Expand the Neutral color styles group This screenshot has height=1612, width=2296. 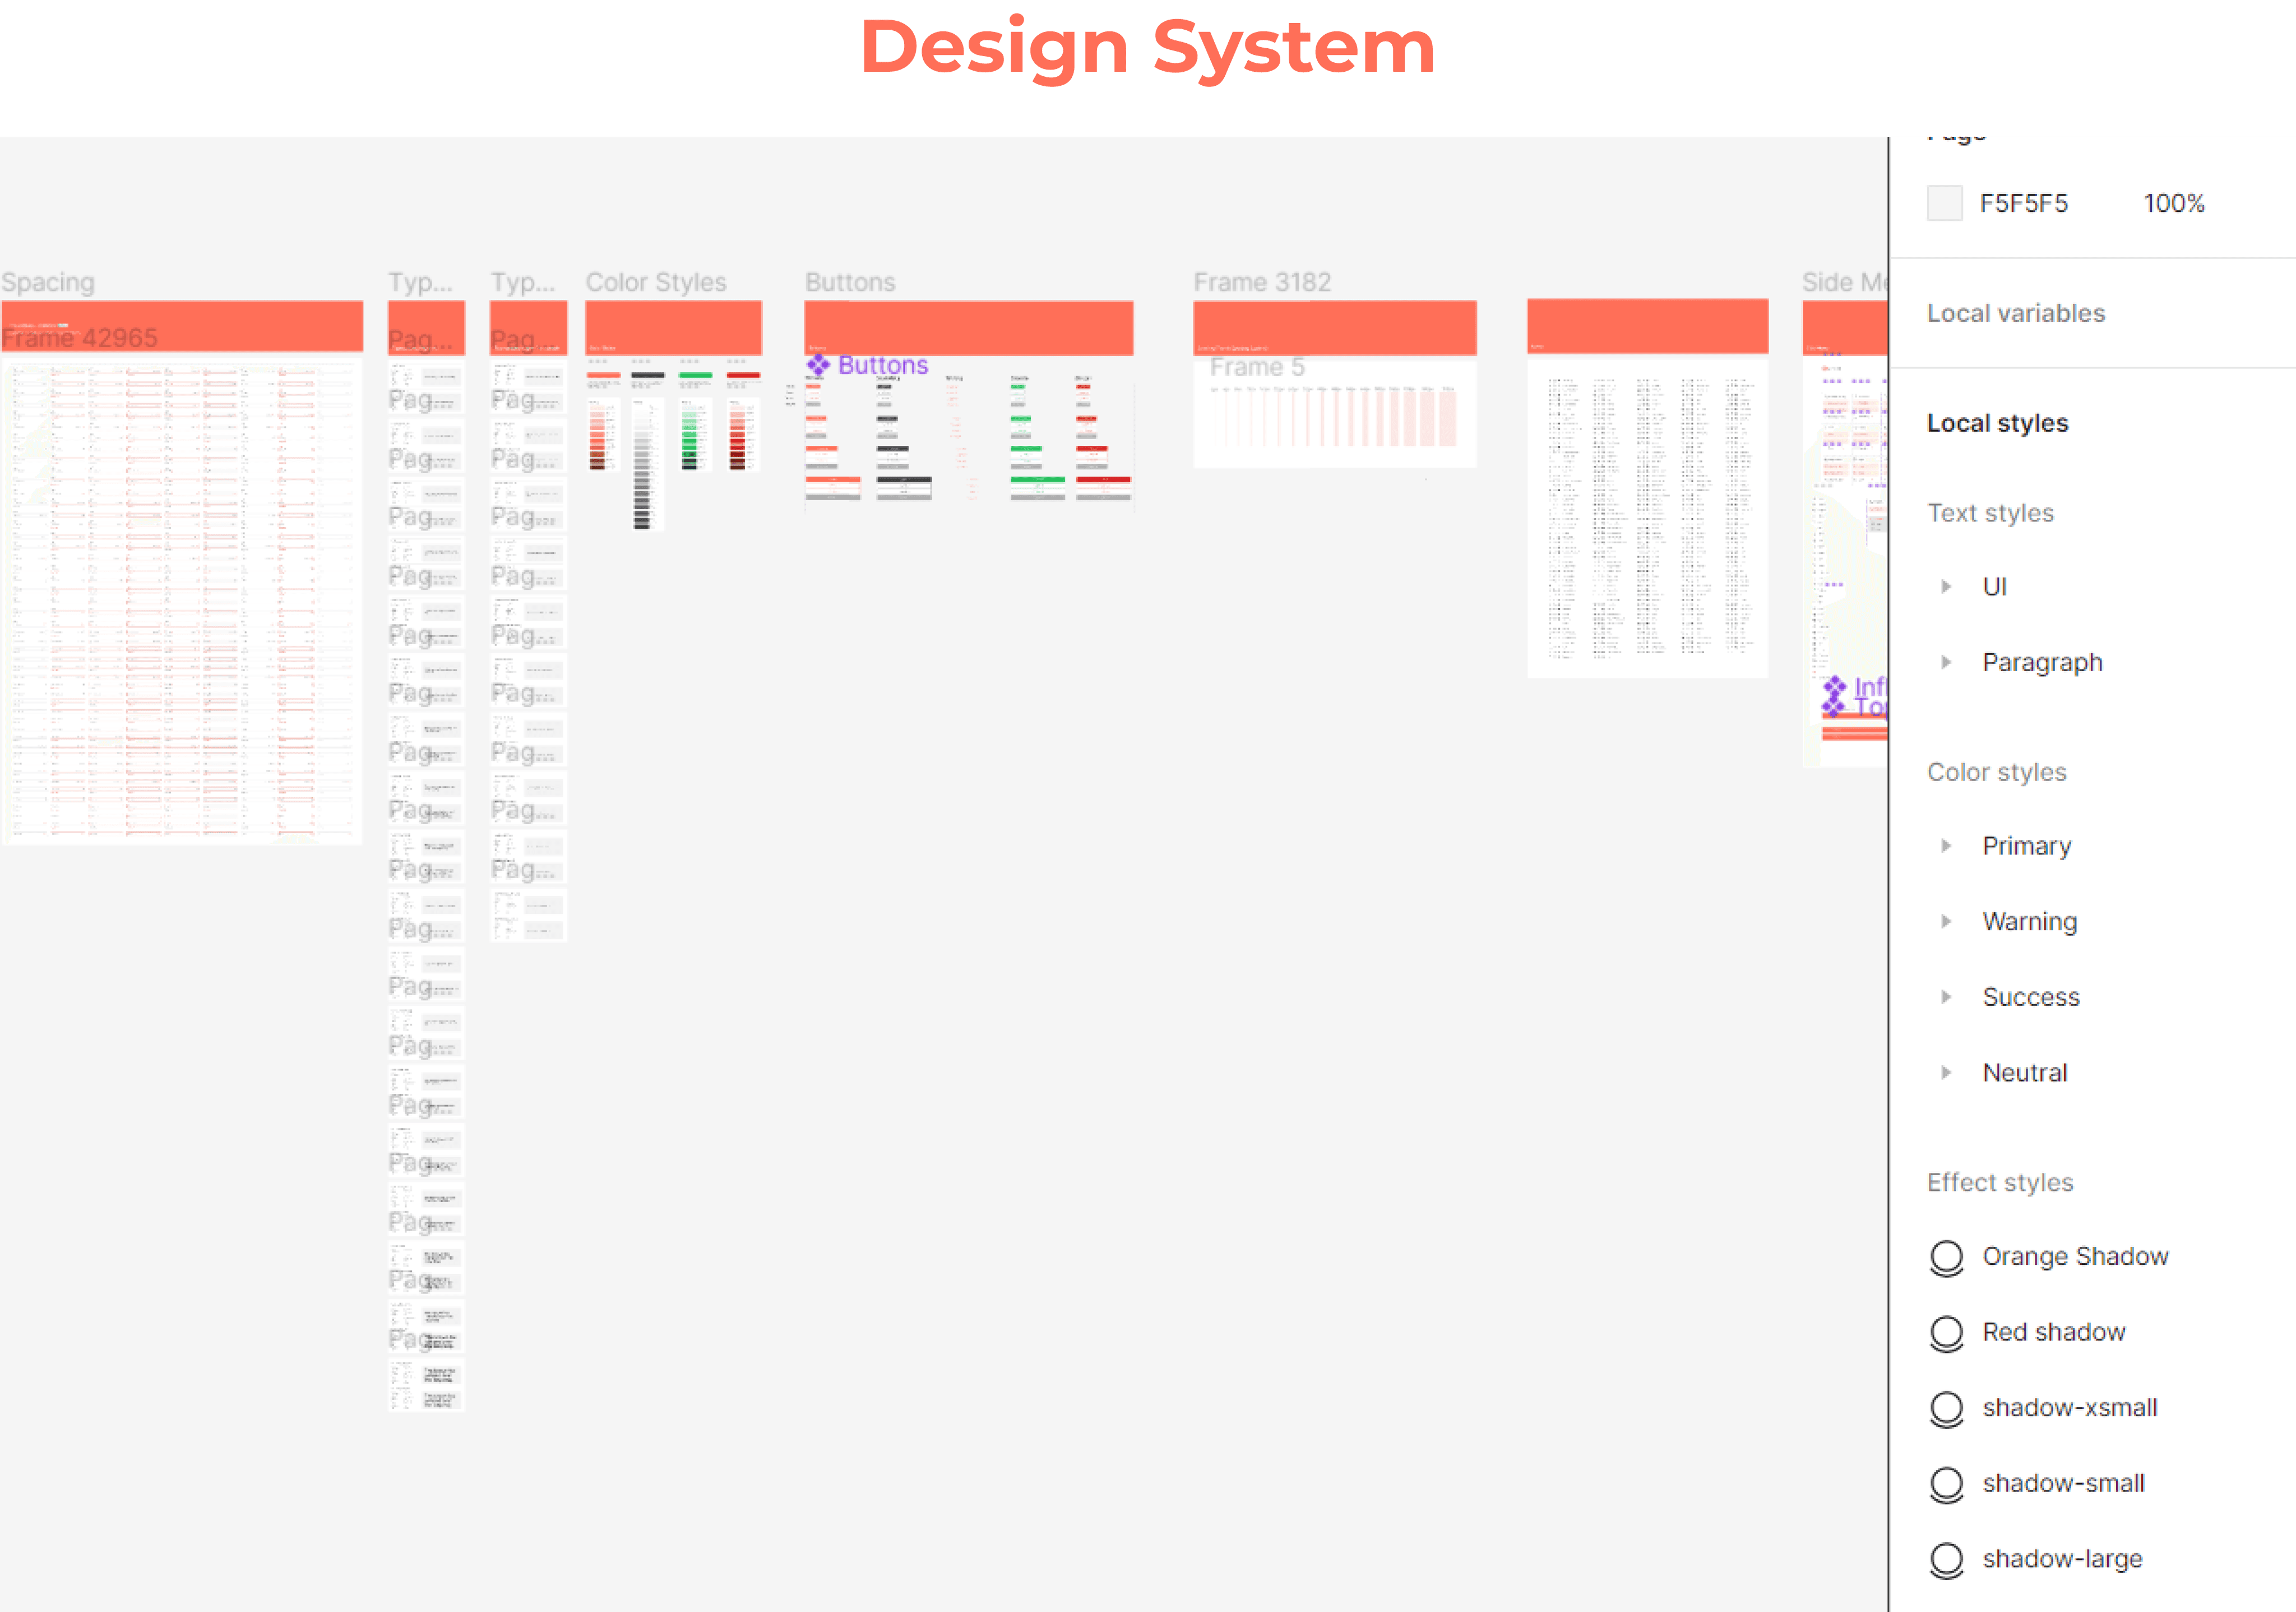click(x=1945, y=1073)
